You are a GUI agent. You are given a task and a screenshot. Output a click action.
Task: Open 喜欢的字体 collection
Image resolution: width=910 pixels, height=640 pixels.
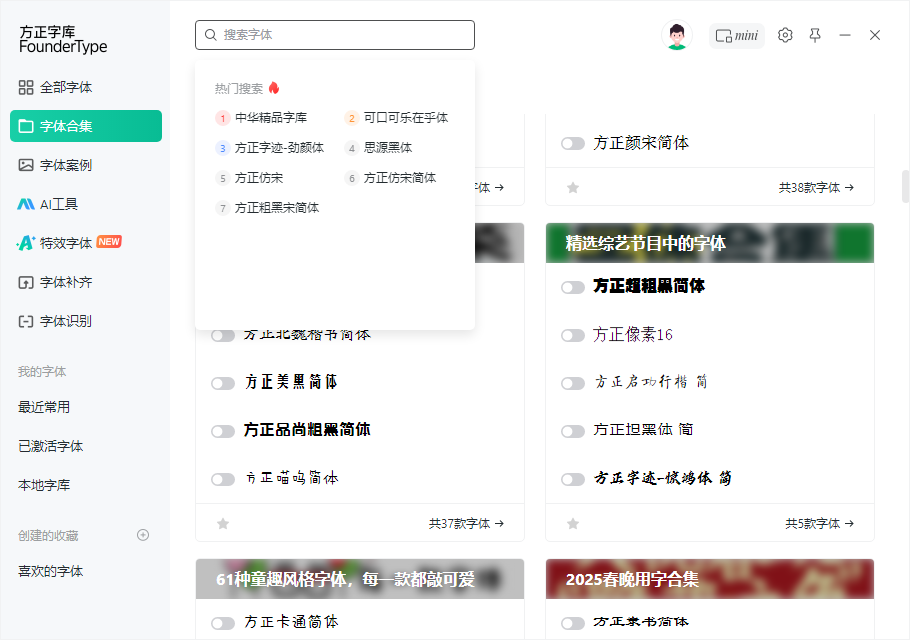coord(50,571)
